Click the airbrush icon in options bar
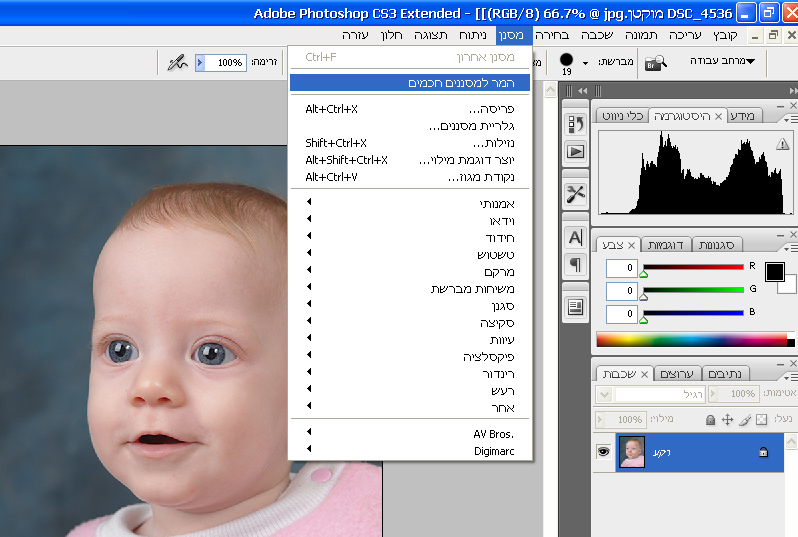The height and width of the screenshot is (537, 798). [177, 62]
